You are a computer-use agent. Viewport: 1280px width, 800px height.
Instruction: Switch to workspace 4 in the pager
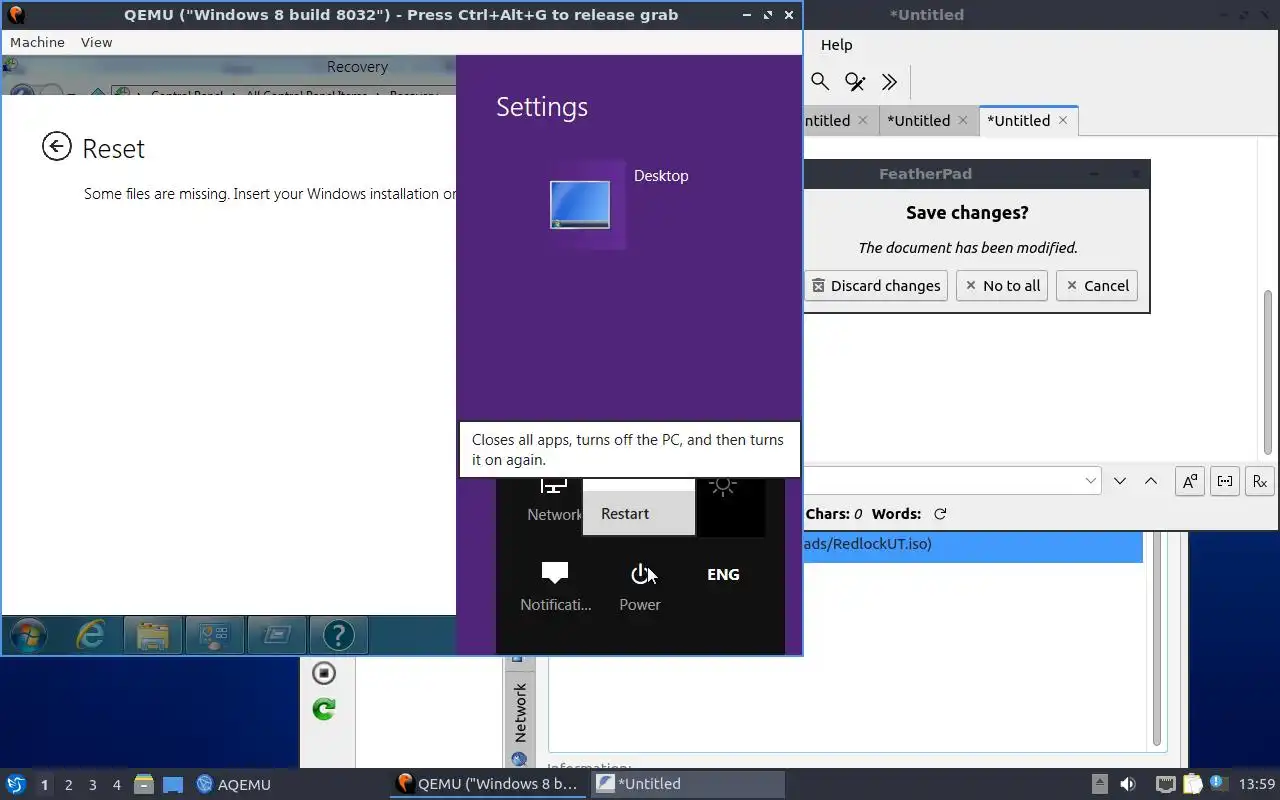tap(116, 785)
